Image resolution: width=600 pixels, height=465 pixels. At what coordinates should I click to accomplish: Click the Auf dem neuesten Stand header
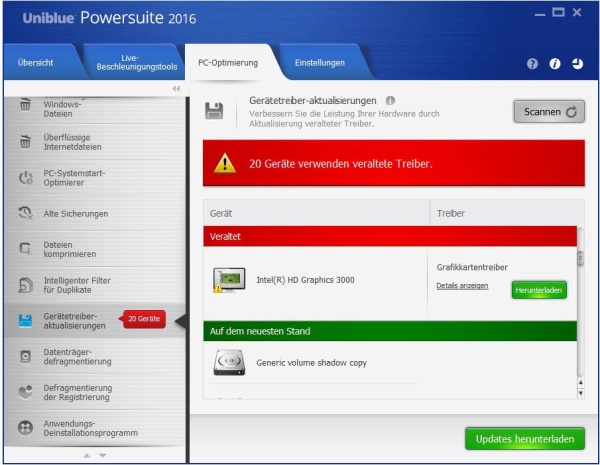[x=390, y=331]
